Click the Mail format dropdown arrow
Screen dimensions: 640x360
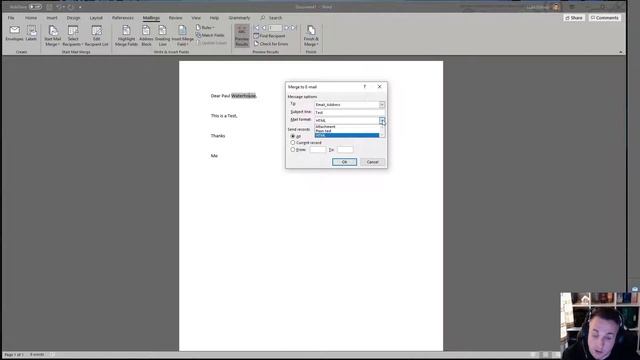[x=382, y=120]
